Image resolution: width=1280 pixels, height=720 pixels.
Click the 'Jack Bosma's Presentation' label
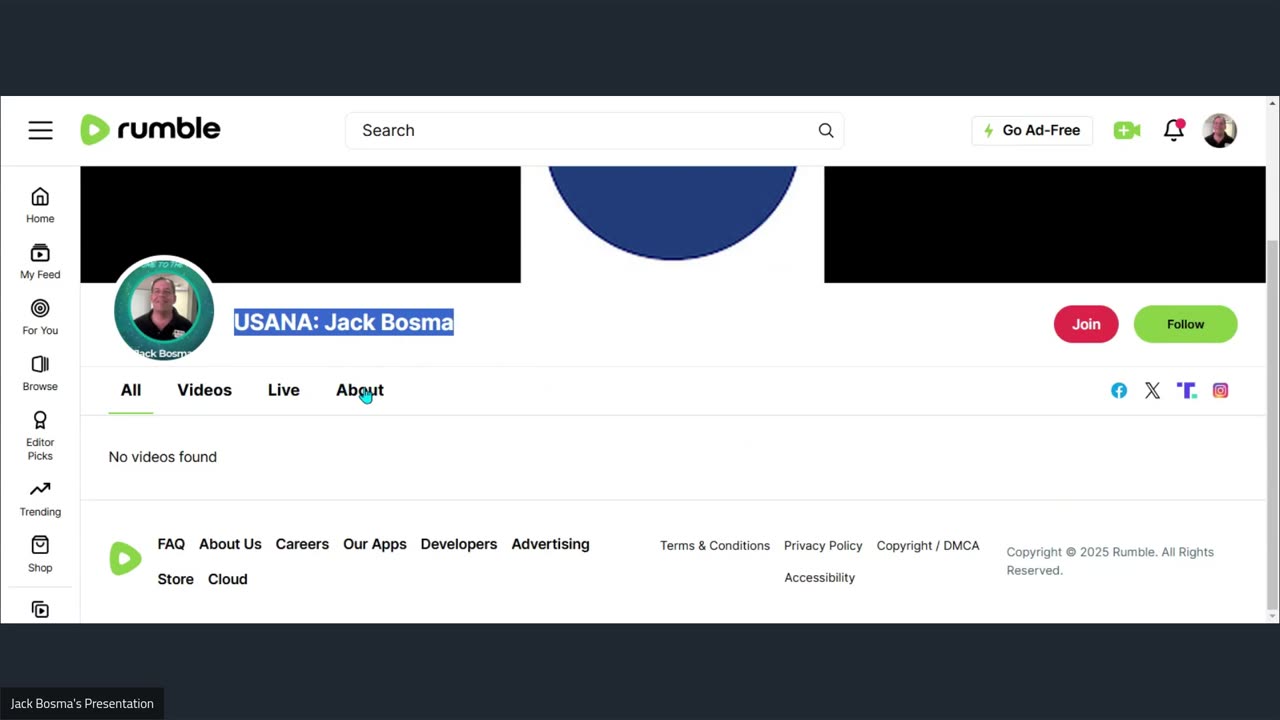coord(82,704)
